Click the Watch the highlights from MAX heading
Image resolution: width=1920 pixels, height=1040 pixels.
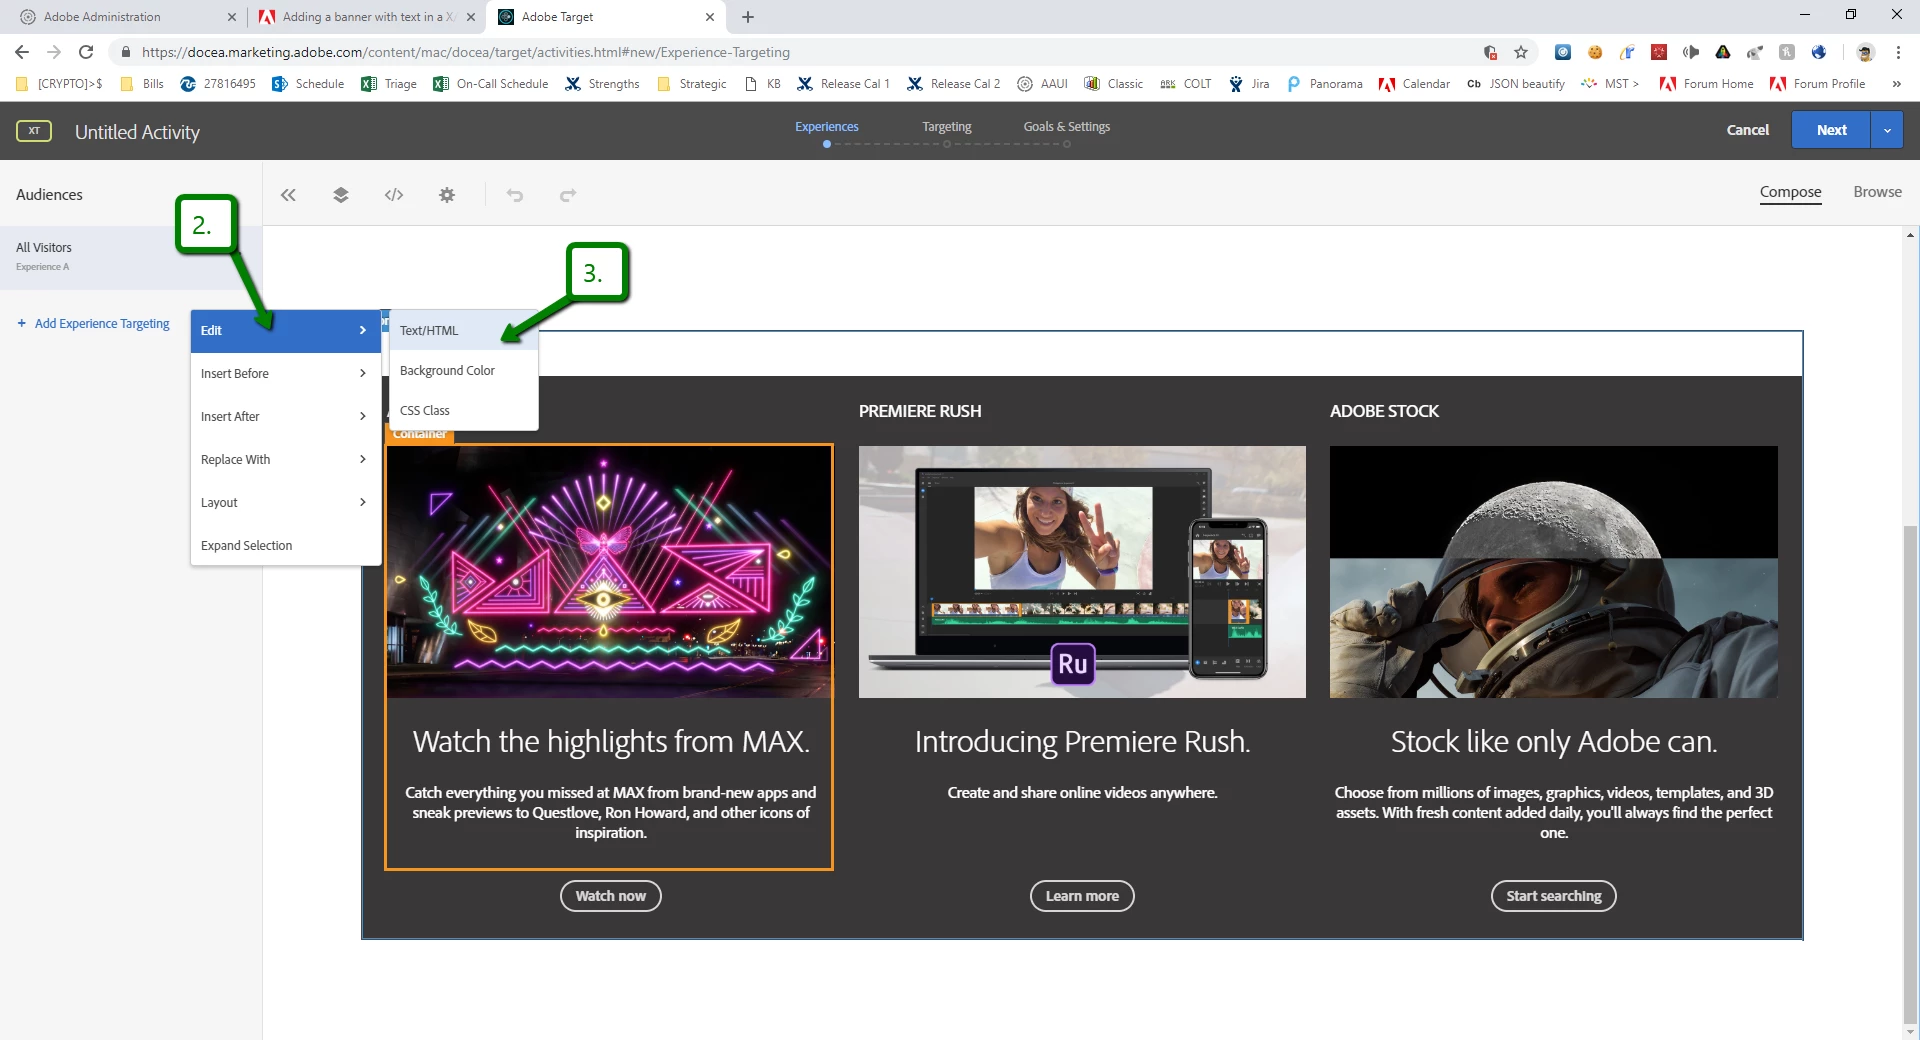(x=611, y=742)
